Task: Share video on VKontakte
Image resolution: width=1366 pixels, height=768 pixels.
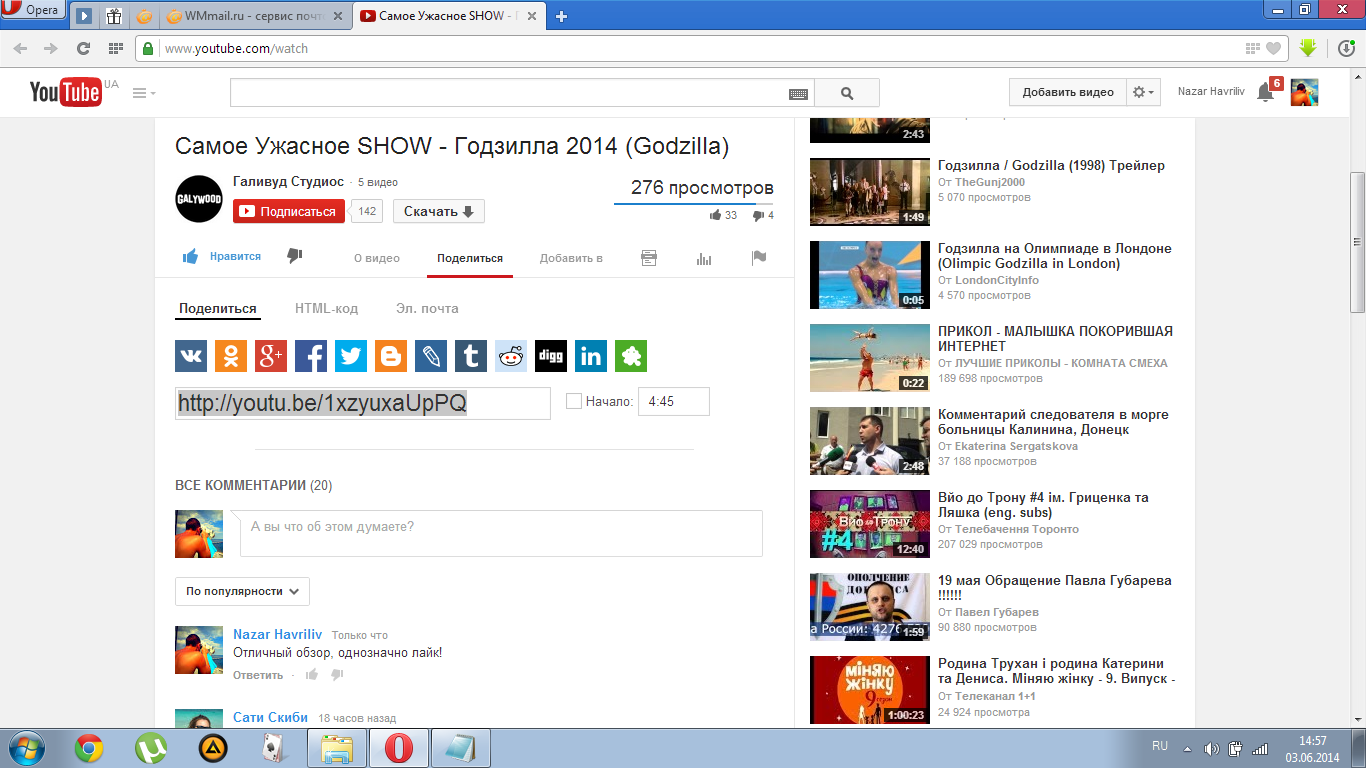Action: pos(191,356)
